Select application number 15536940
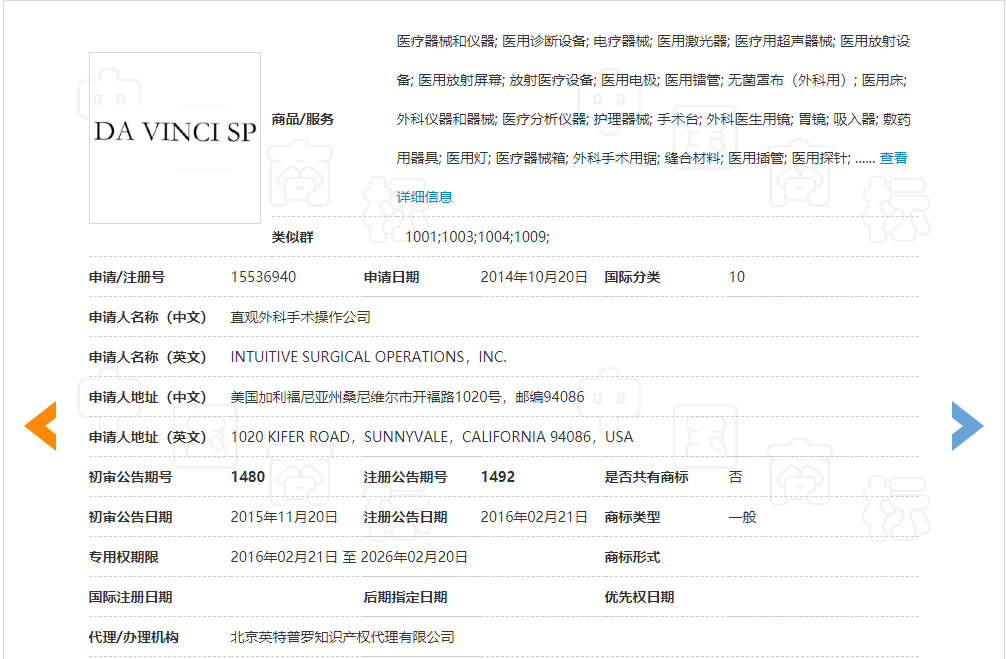 263,277
